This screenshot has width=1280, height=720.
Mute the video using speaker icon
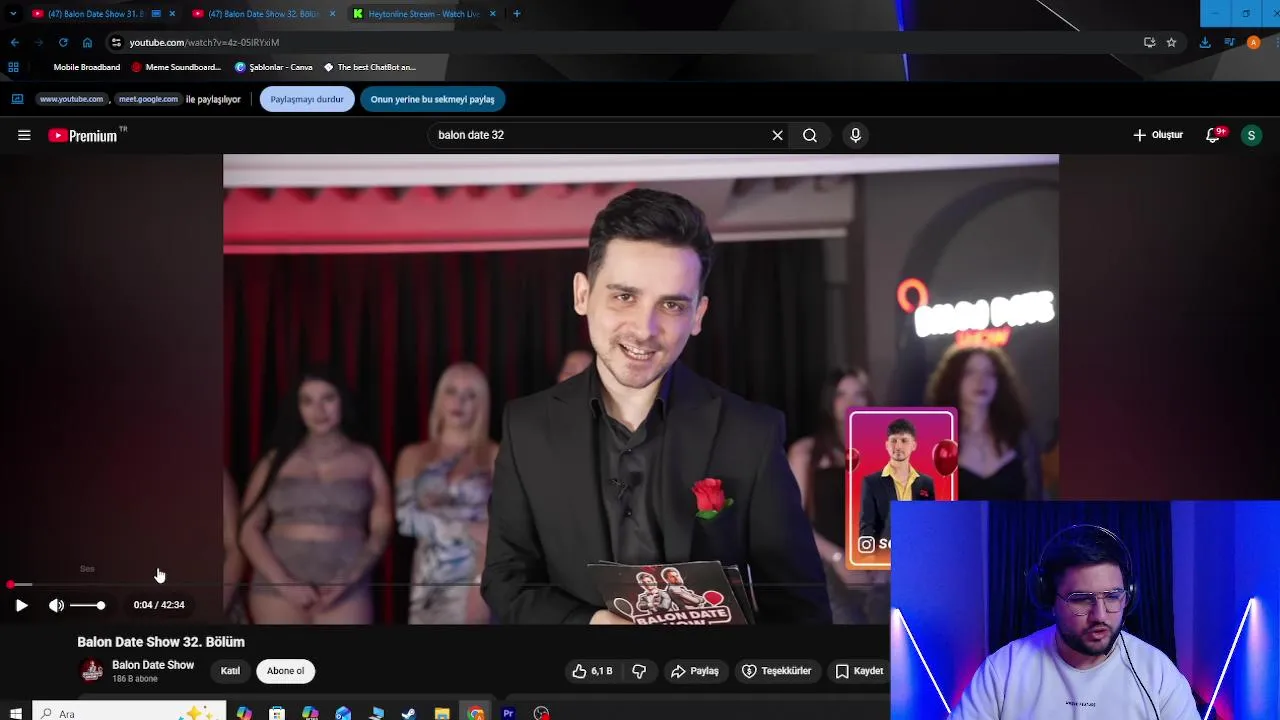56,605
